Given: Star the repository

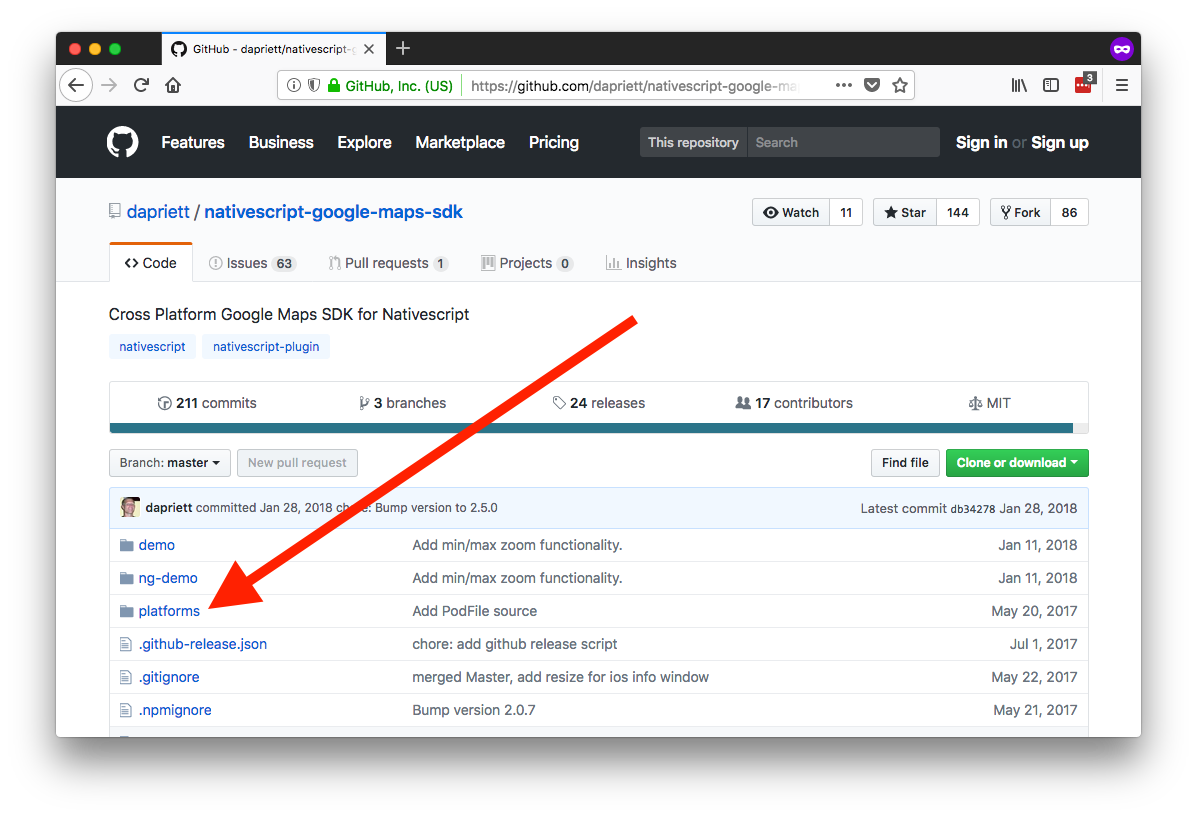Looking at the screenshot, I should point(905,212).
